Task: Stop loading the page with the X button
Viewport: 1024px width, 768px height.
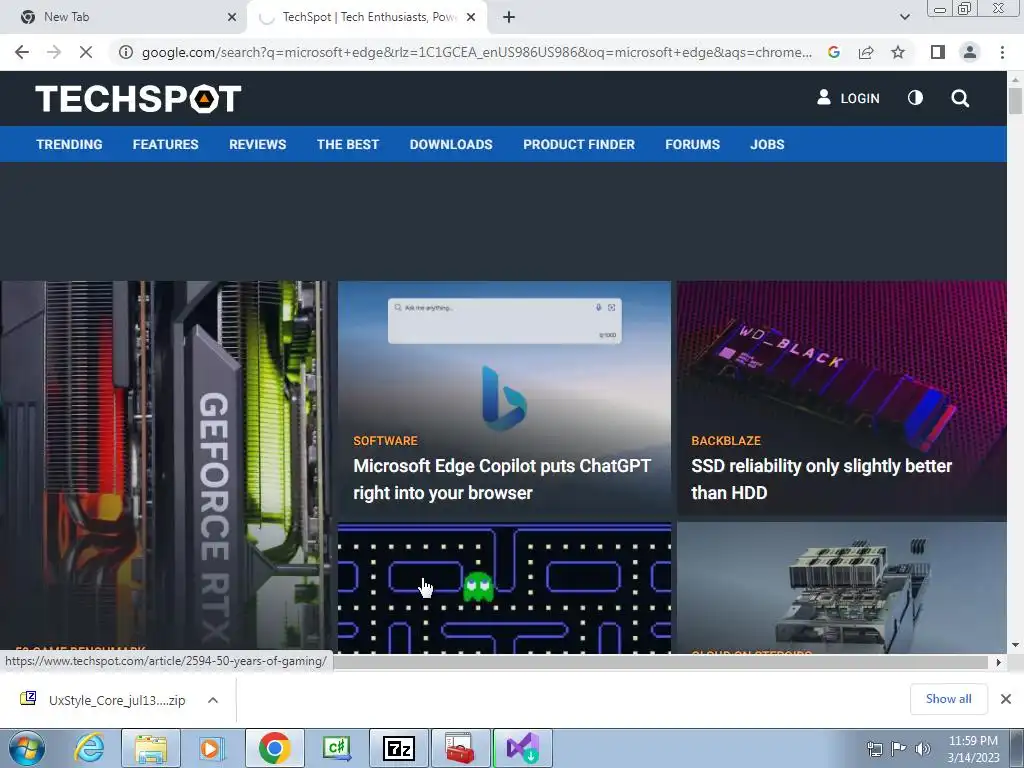Action: [86, 52]
